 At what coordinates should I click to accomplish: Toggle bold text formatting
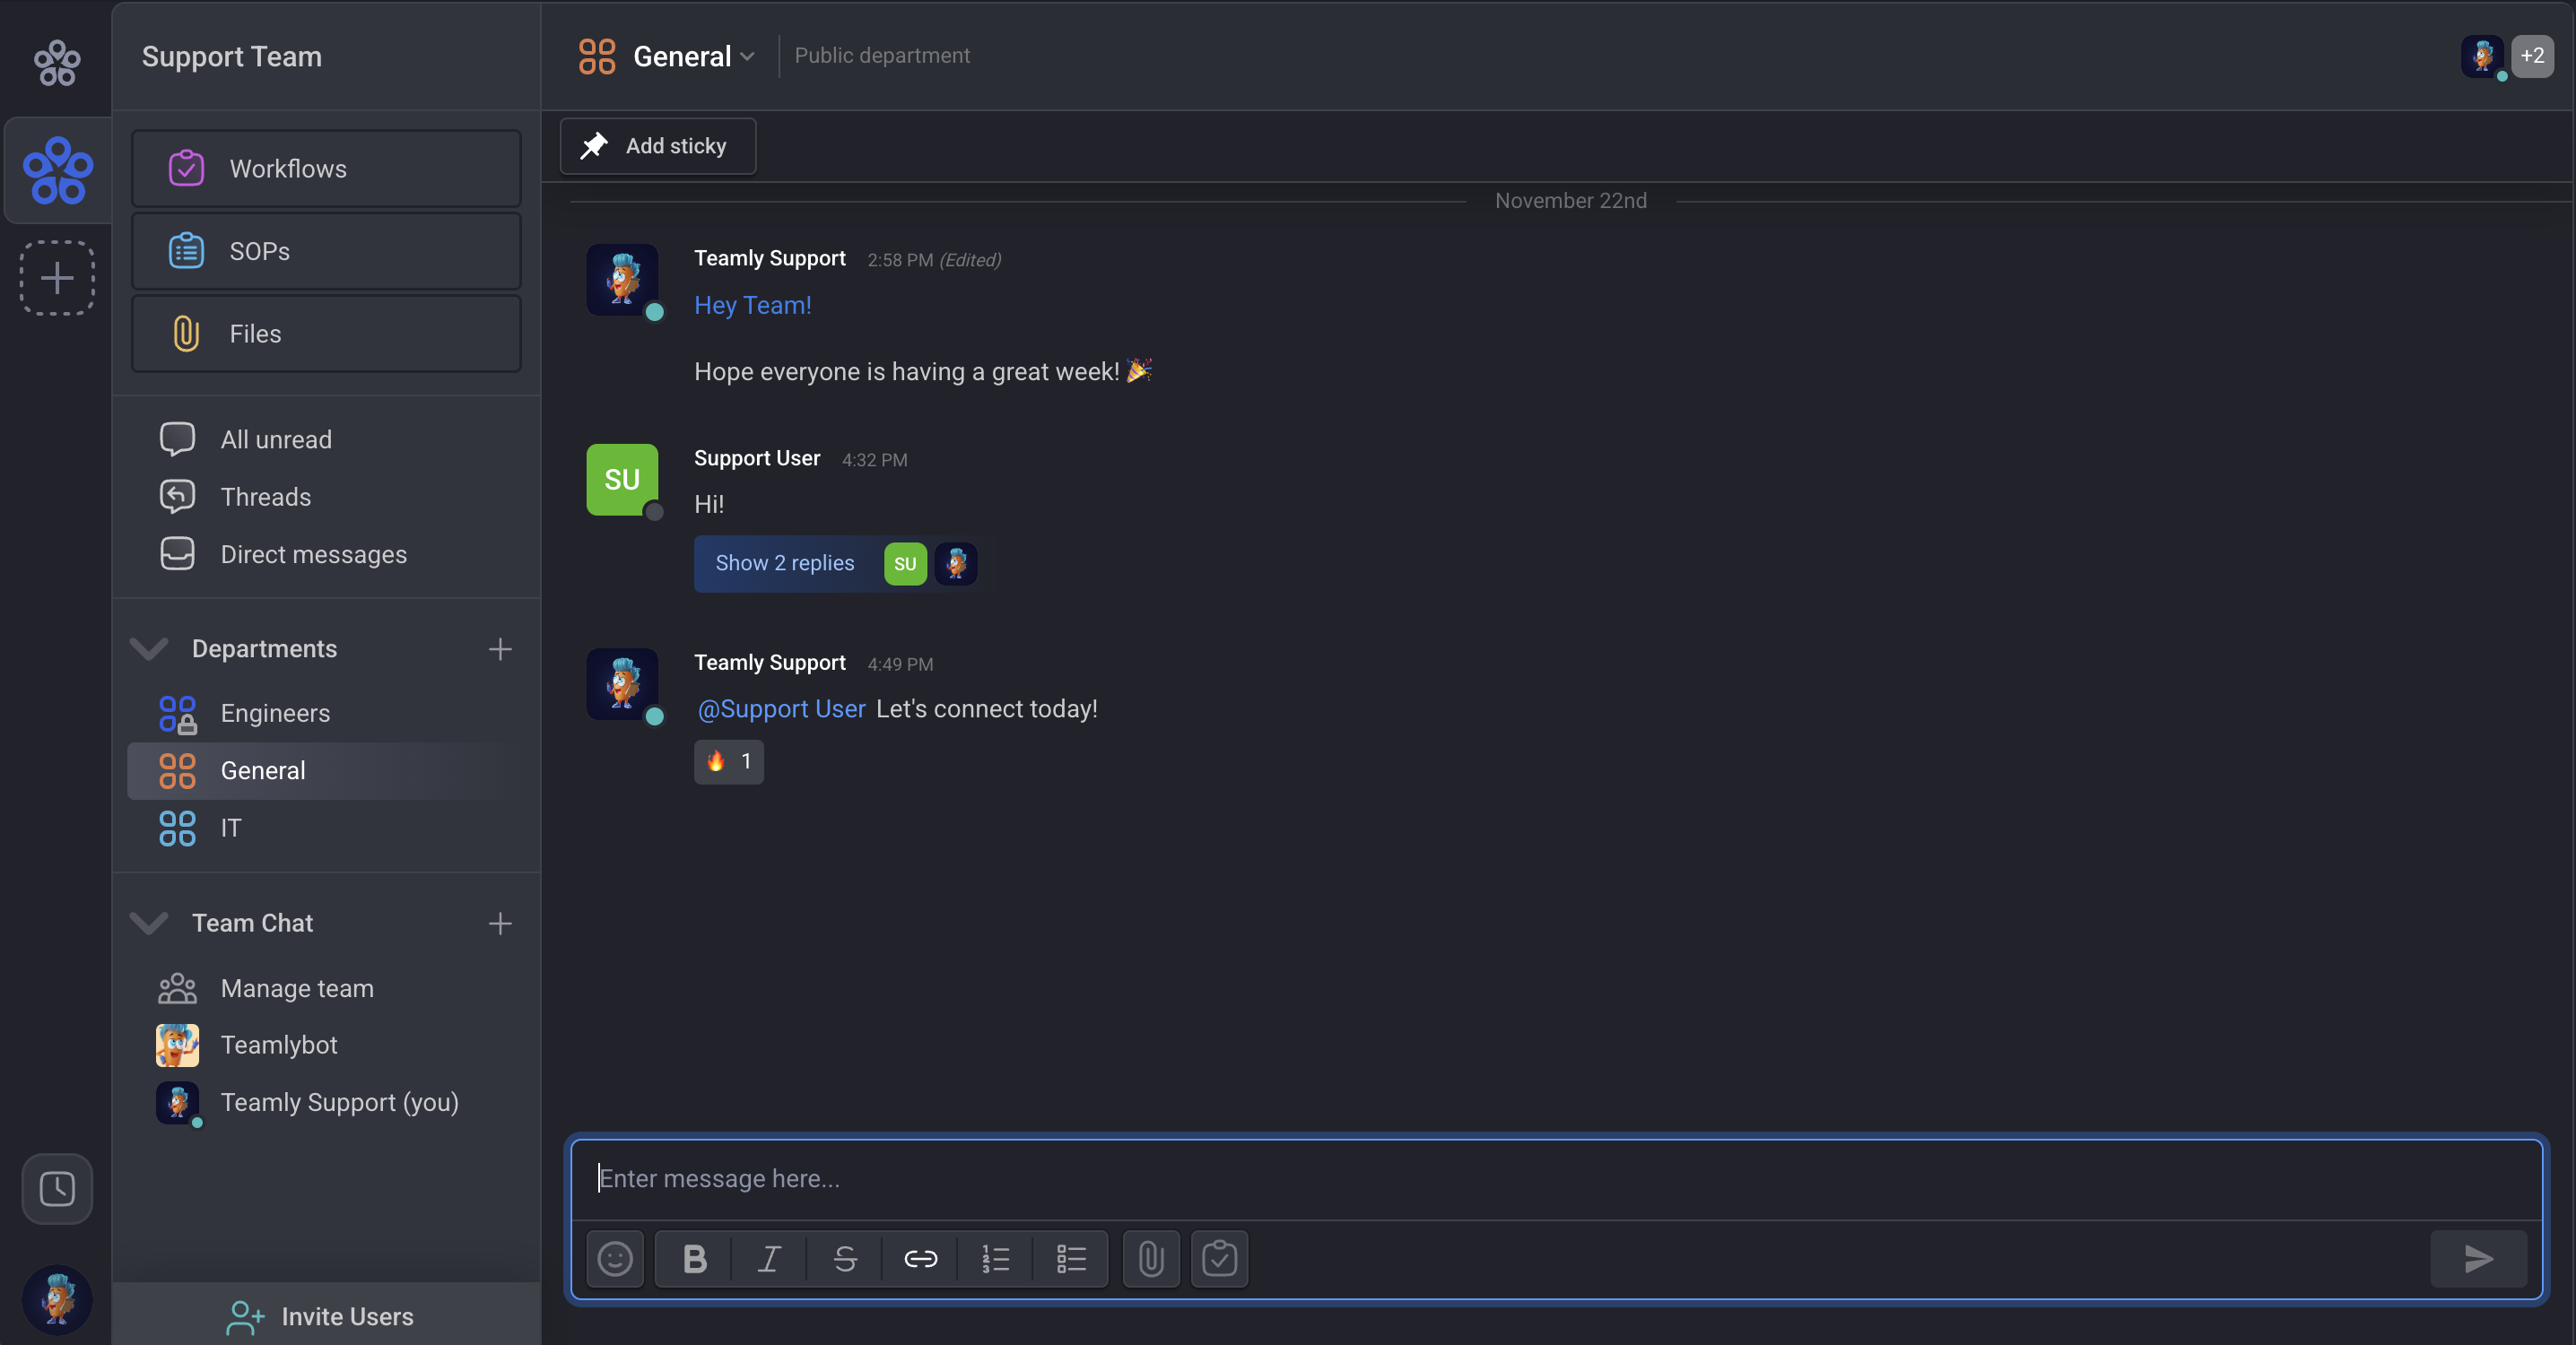click(x=694, y=1258)
